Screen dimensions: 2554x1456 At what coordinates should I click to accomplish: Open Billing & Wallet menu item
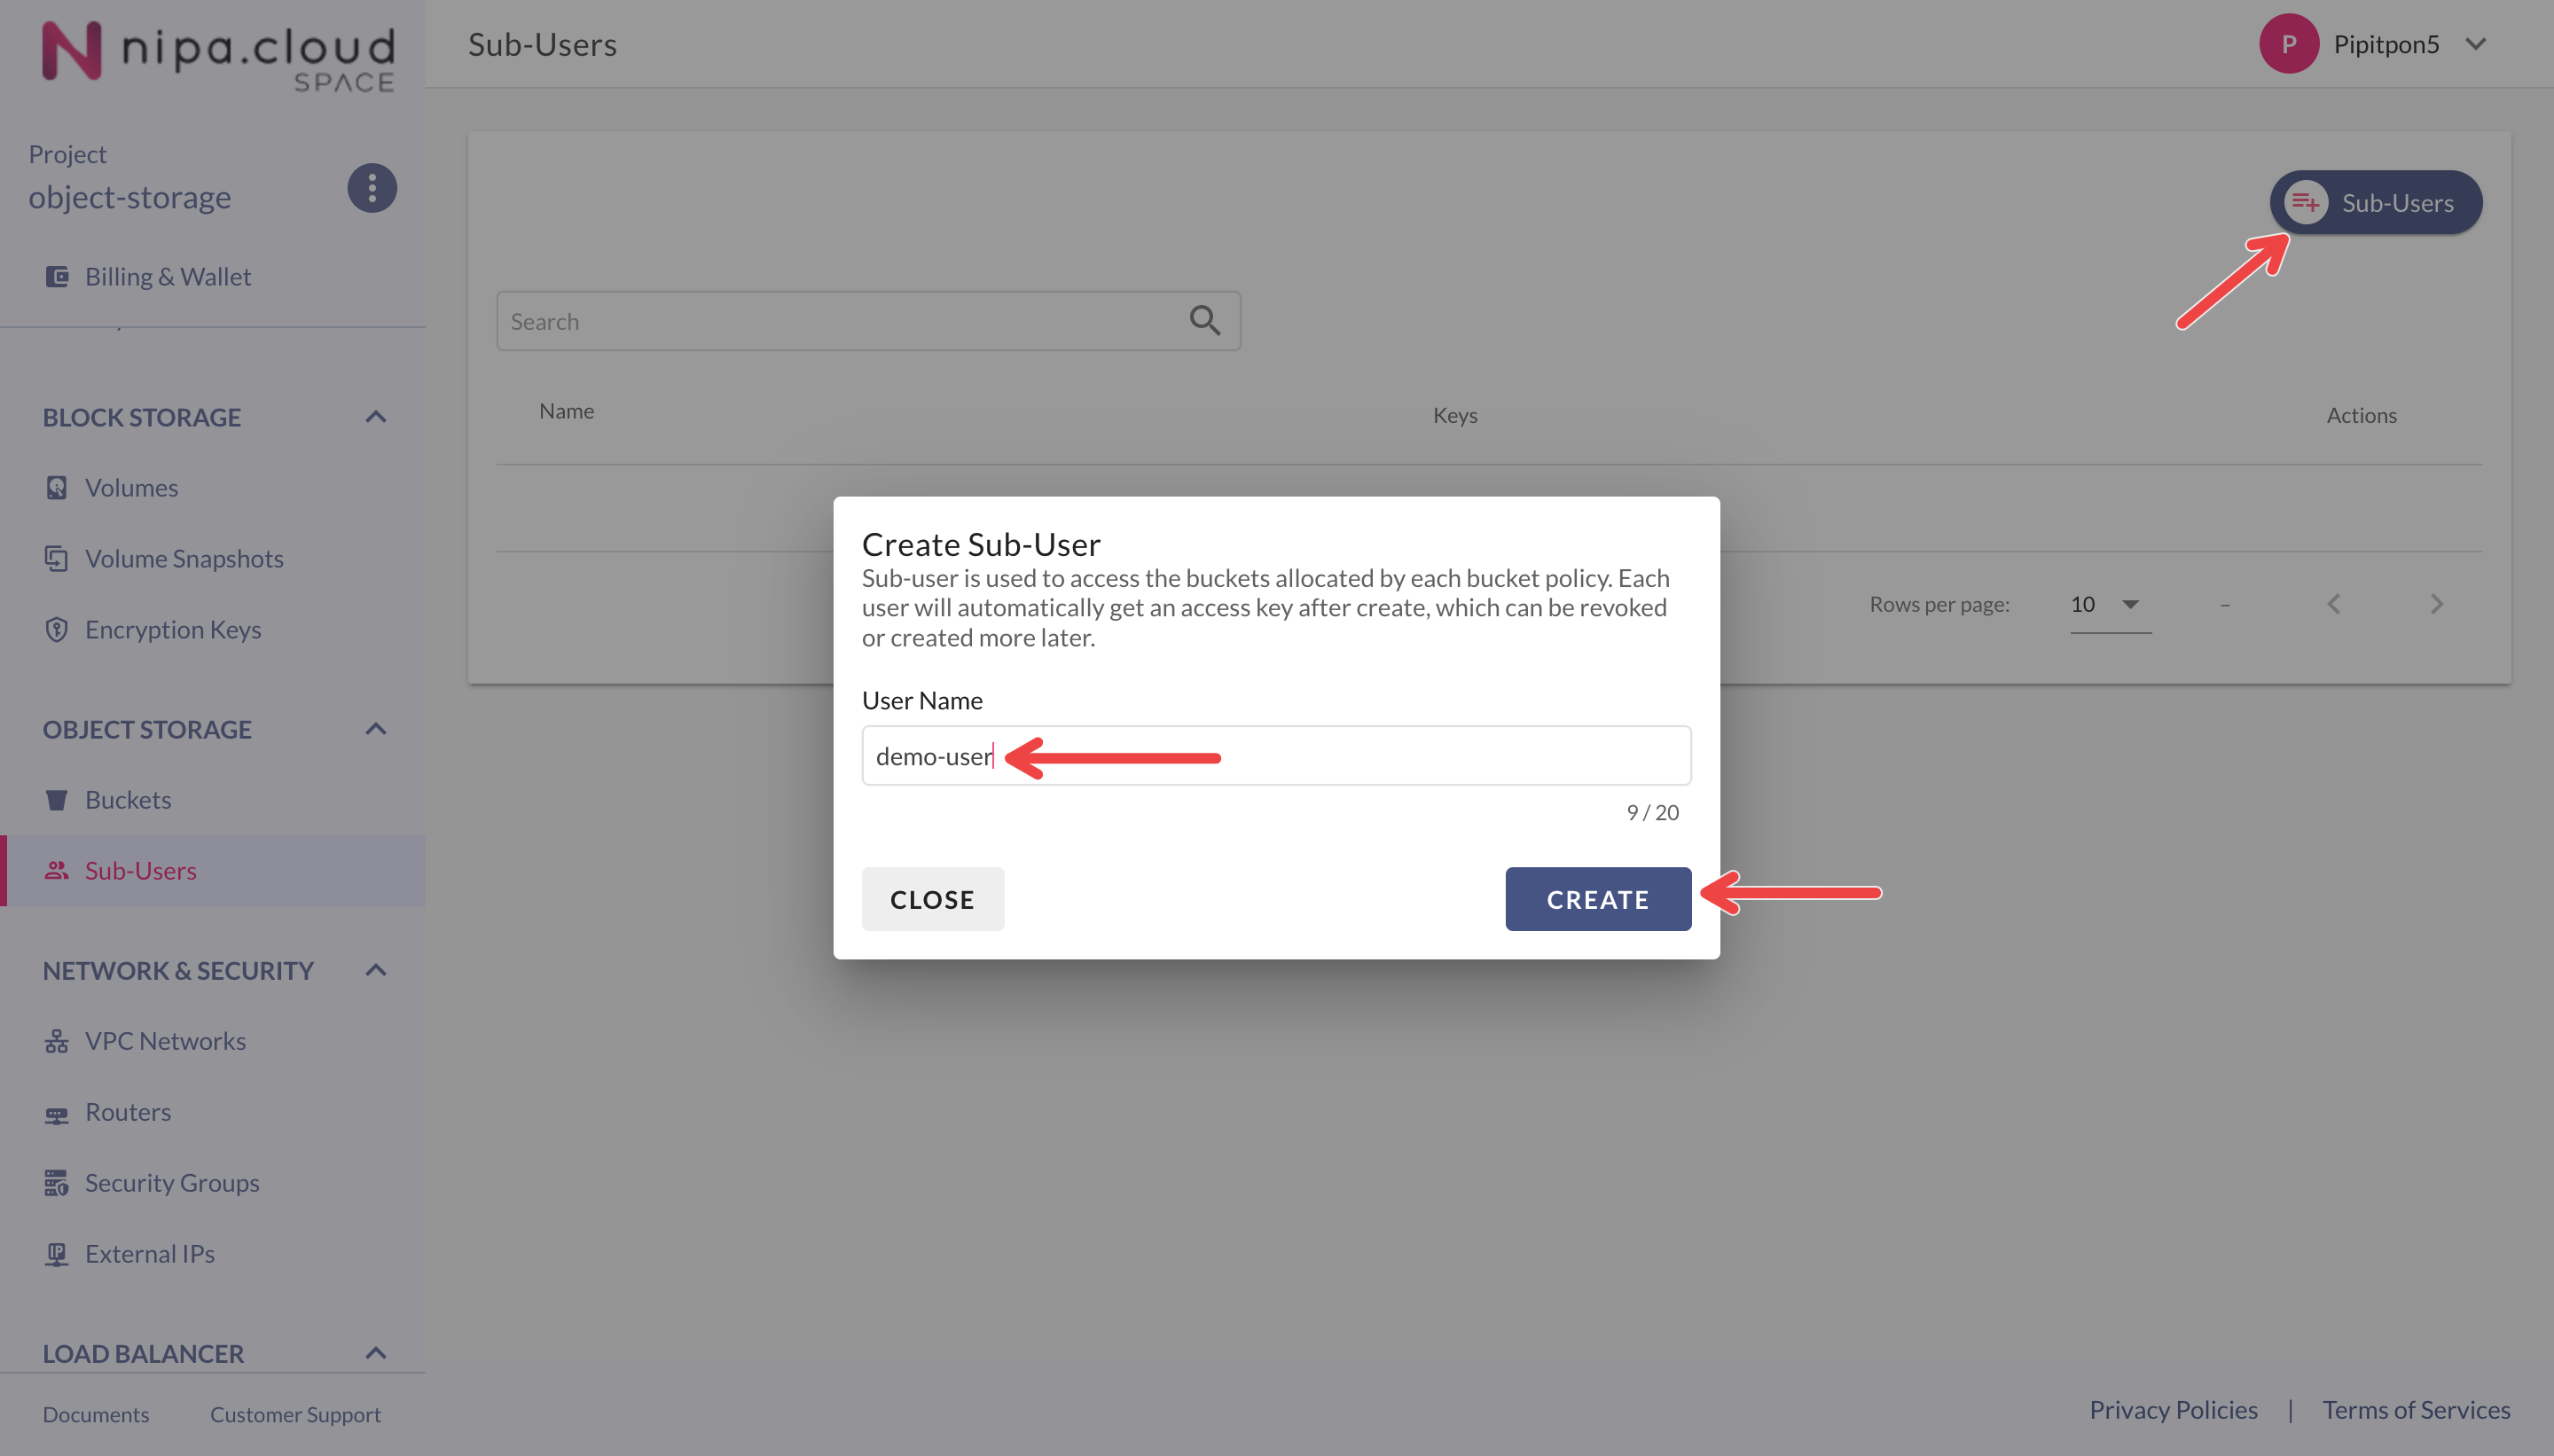(x=167, y=276)
